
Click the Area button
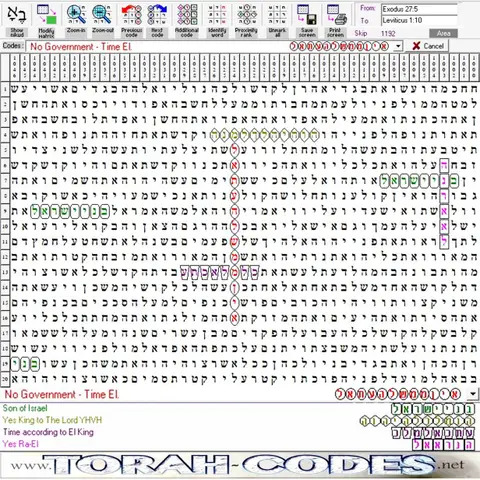[443, 33]
